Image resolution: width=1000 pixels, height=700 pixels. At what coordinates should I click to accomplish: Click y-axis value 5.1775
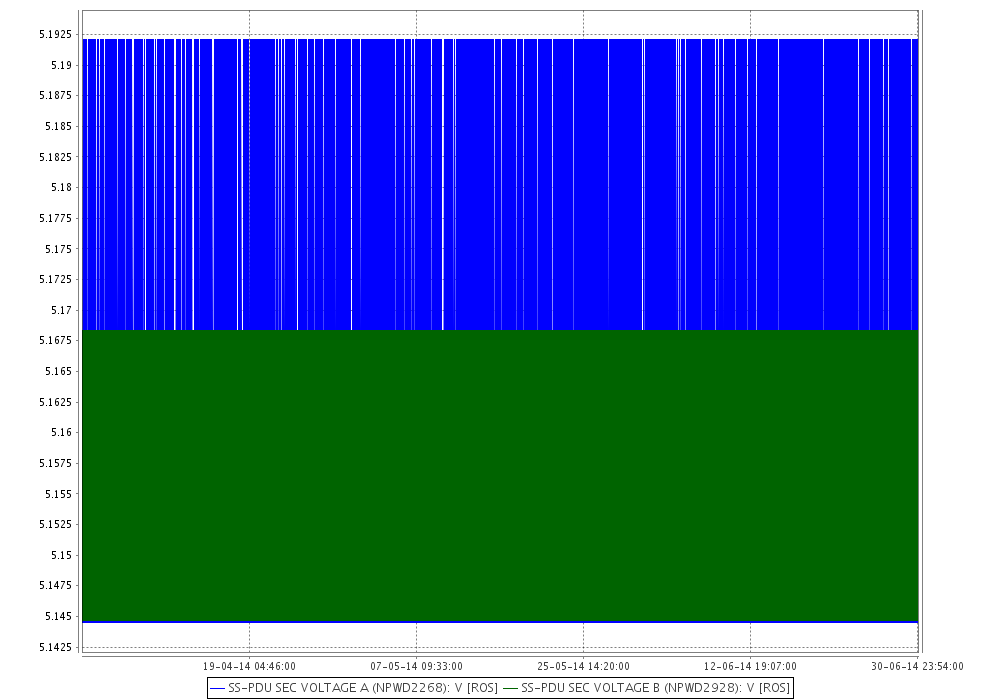tap(55, 218)
